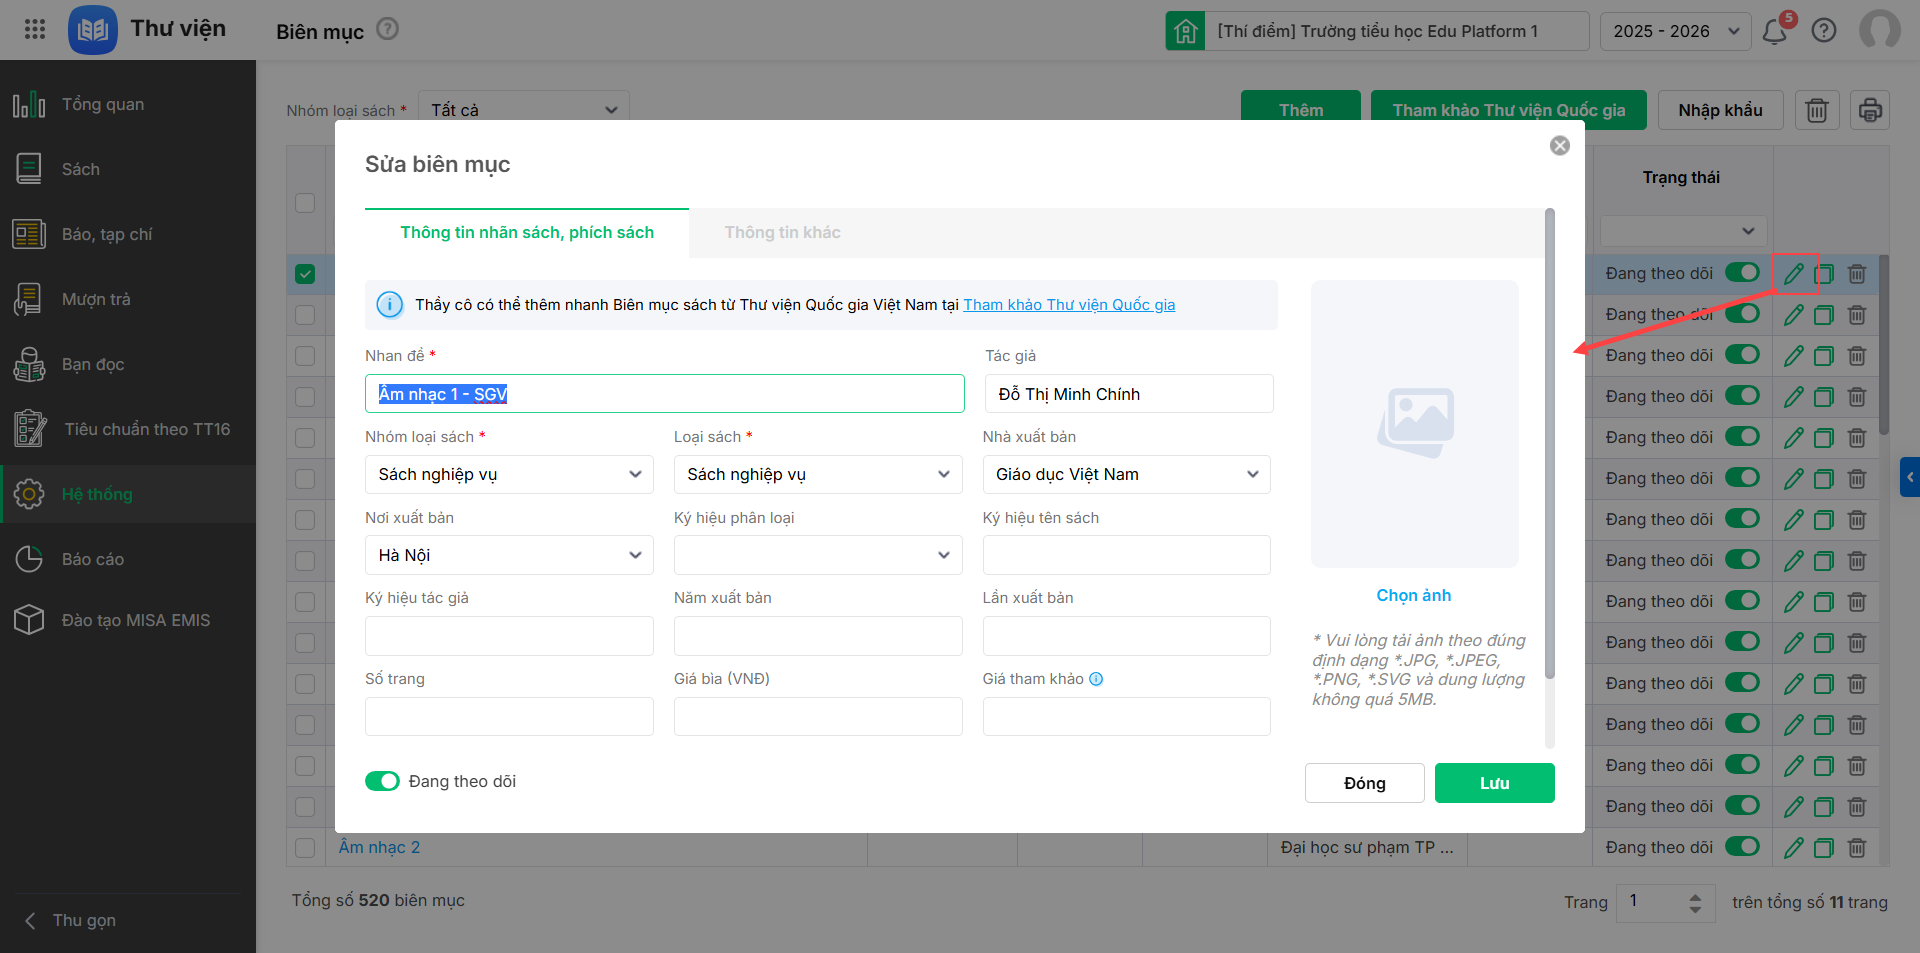Viewport: 1920px width, 953px height.
Task: Open Báo cáo in the sidebar
Action: tap(93, 559)
